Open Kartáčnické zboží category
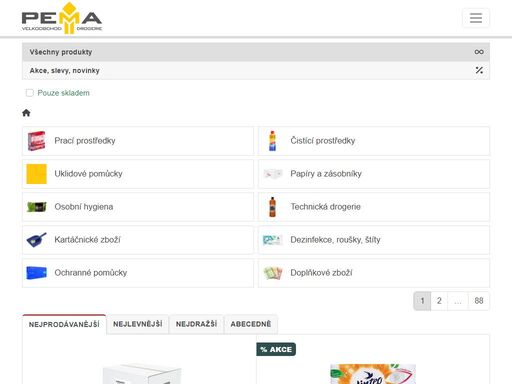The width and height of the screenshot is (512, 384). (138, 240)
